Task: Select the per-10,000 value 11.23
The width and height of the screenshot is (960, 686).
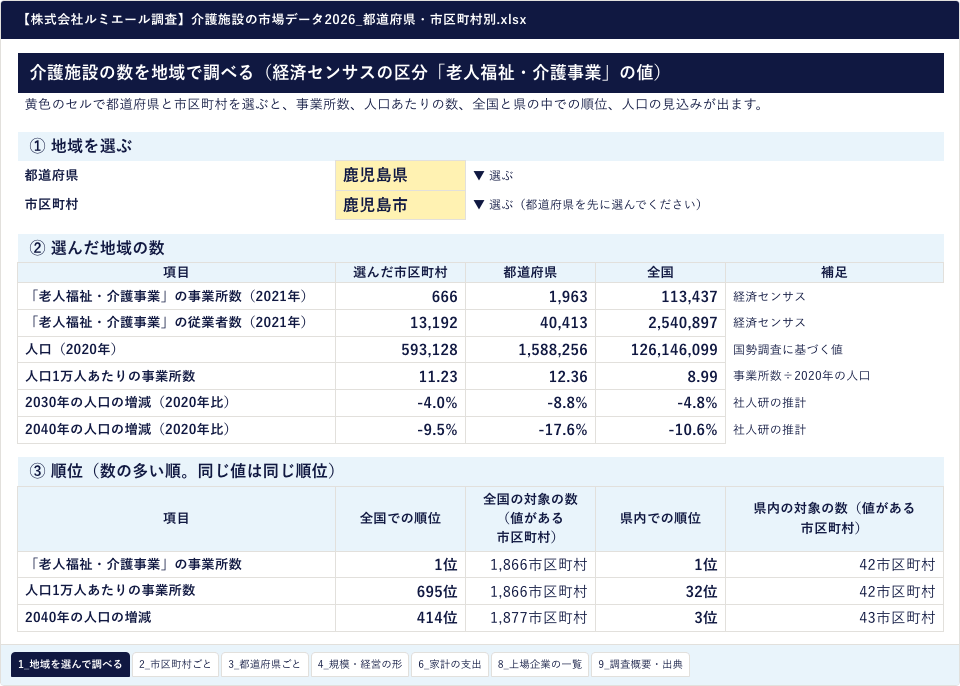Action: click(400, 376)
